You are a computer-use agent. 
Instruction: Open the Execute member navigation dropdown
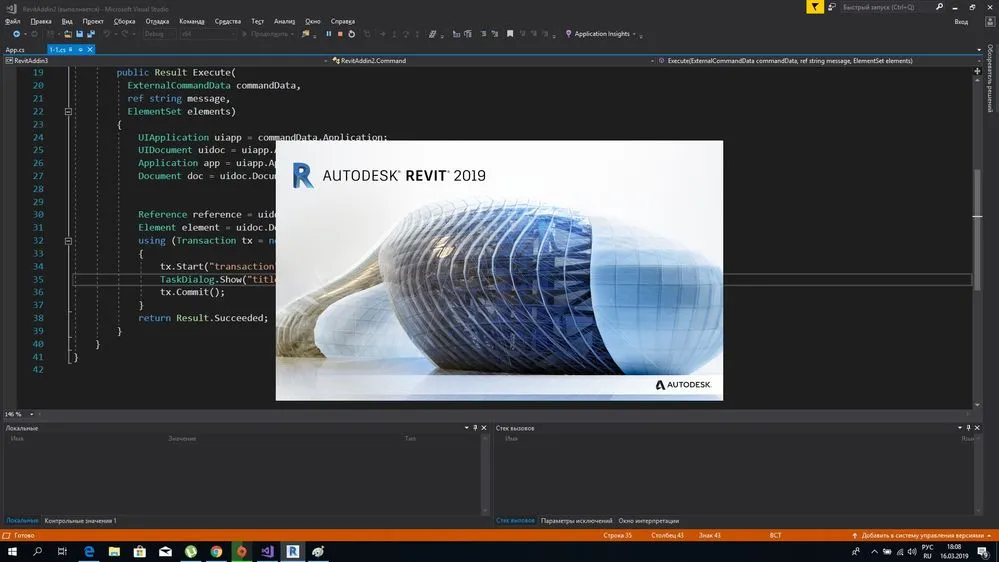click(x=979, y=61)
